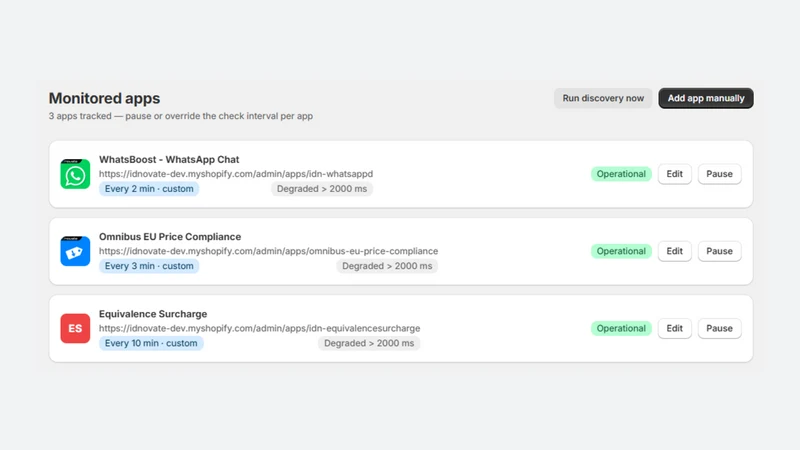Viewport: 800px width, 450px height.
Task: Click the "WhatsBoost - WhatsApp Chat" title
Action: (169, 160)
